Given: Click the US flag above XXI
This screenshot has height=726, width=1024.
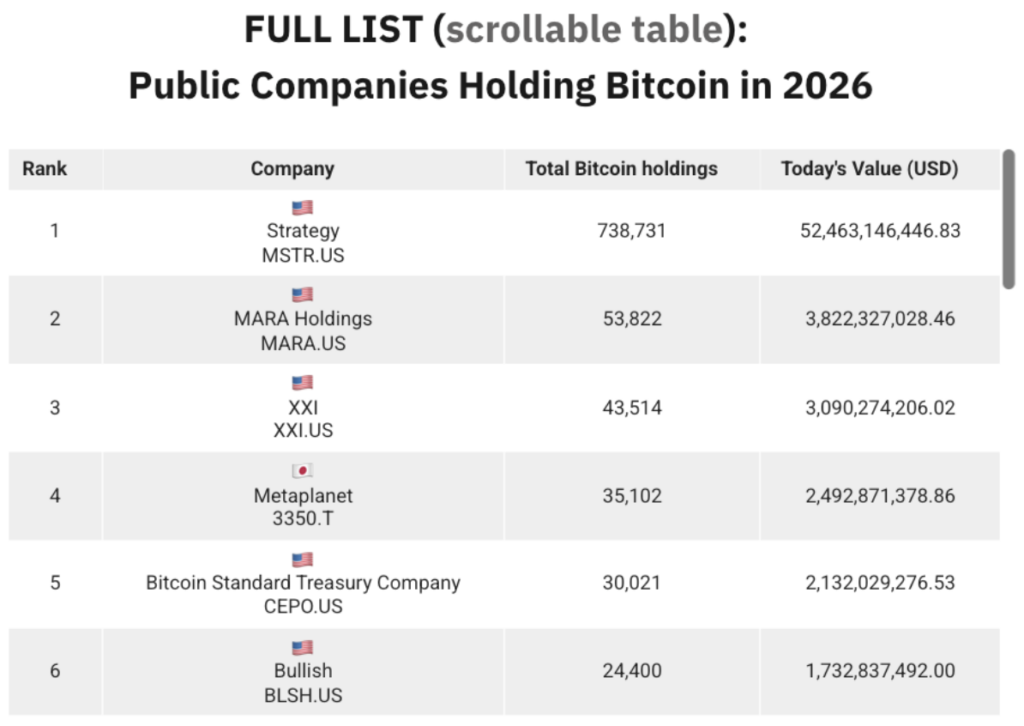Looking at the screenshot, I should tap(302, 383).
